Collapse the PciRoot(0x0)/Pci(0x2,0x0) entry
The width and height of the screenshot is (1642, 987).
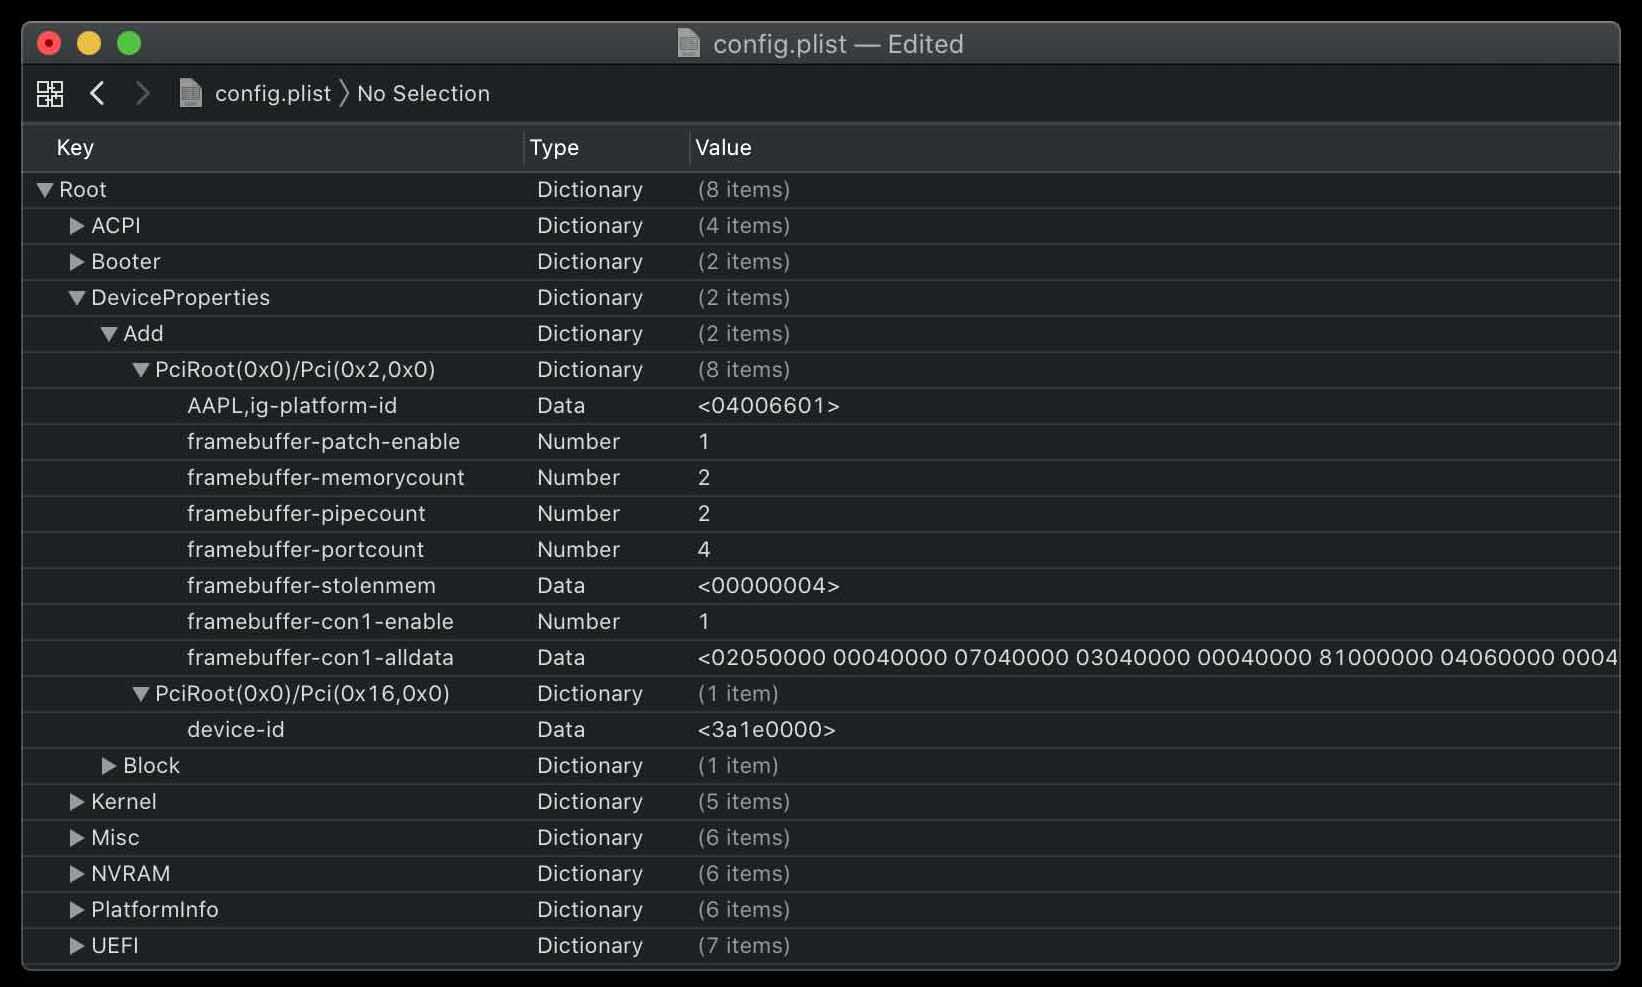141,370
